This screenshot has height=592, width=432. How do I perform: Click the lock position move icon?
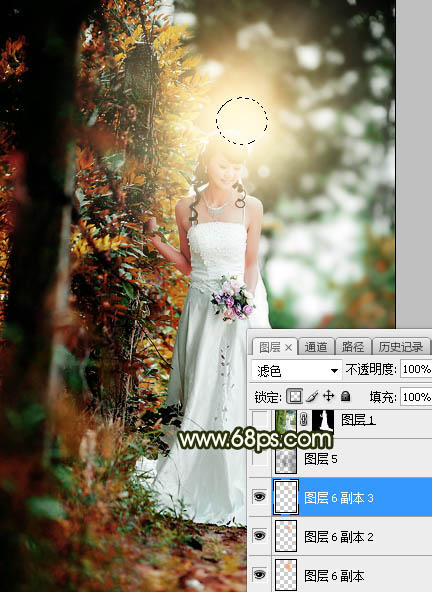329,396
